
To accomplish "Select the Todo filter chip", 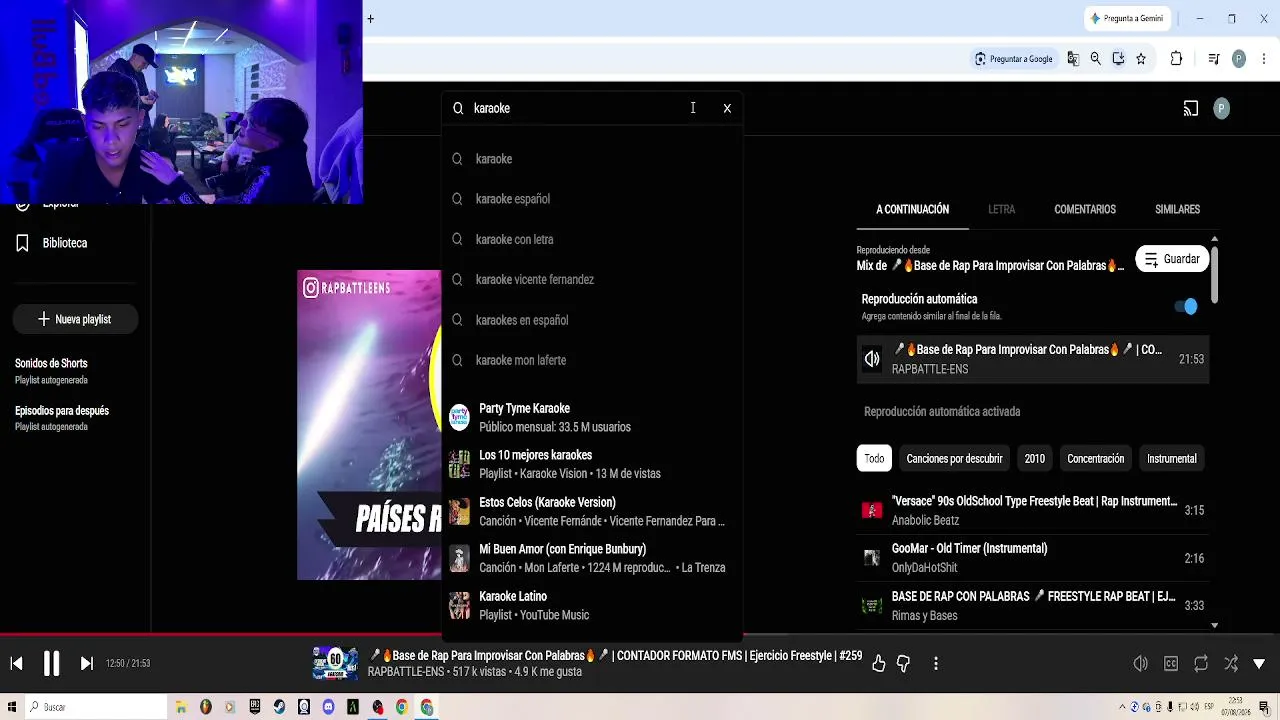I will (874, 459).
